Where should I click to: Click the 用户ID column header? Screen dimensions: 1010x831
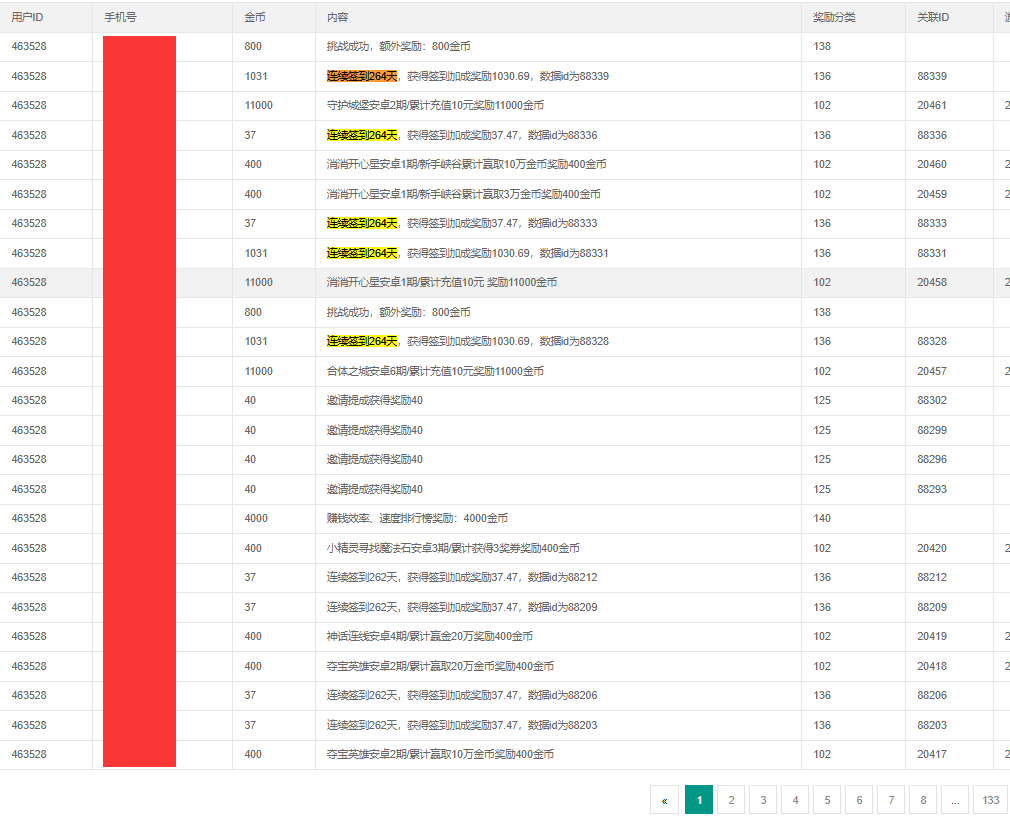[x=27, y=17]
